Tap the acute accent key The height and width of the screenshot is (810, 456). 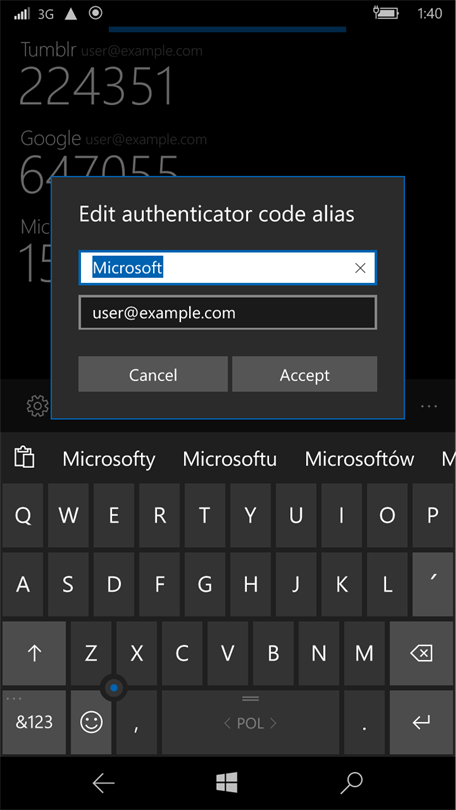click(x=433, y=584)
